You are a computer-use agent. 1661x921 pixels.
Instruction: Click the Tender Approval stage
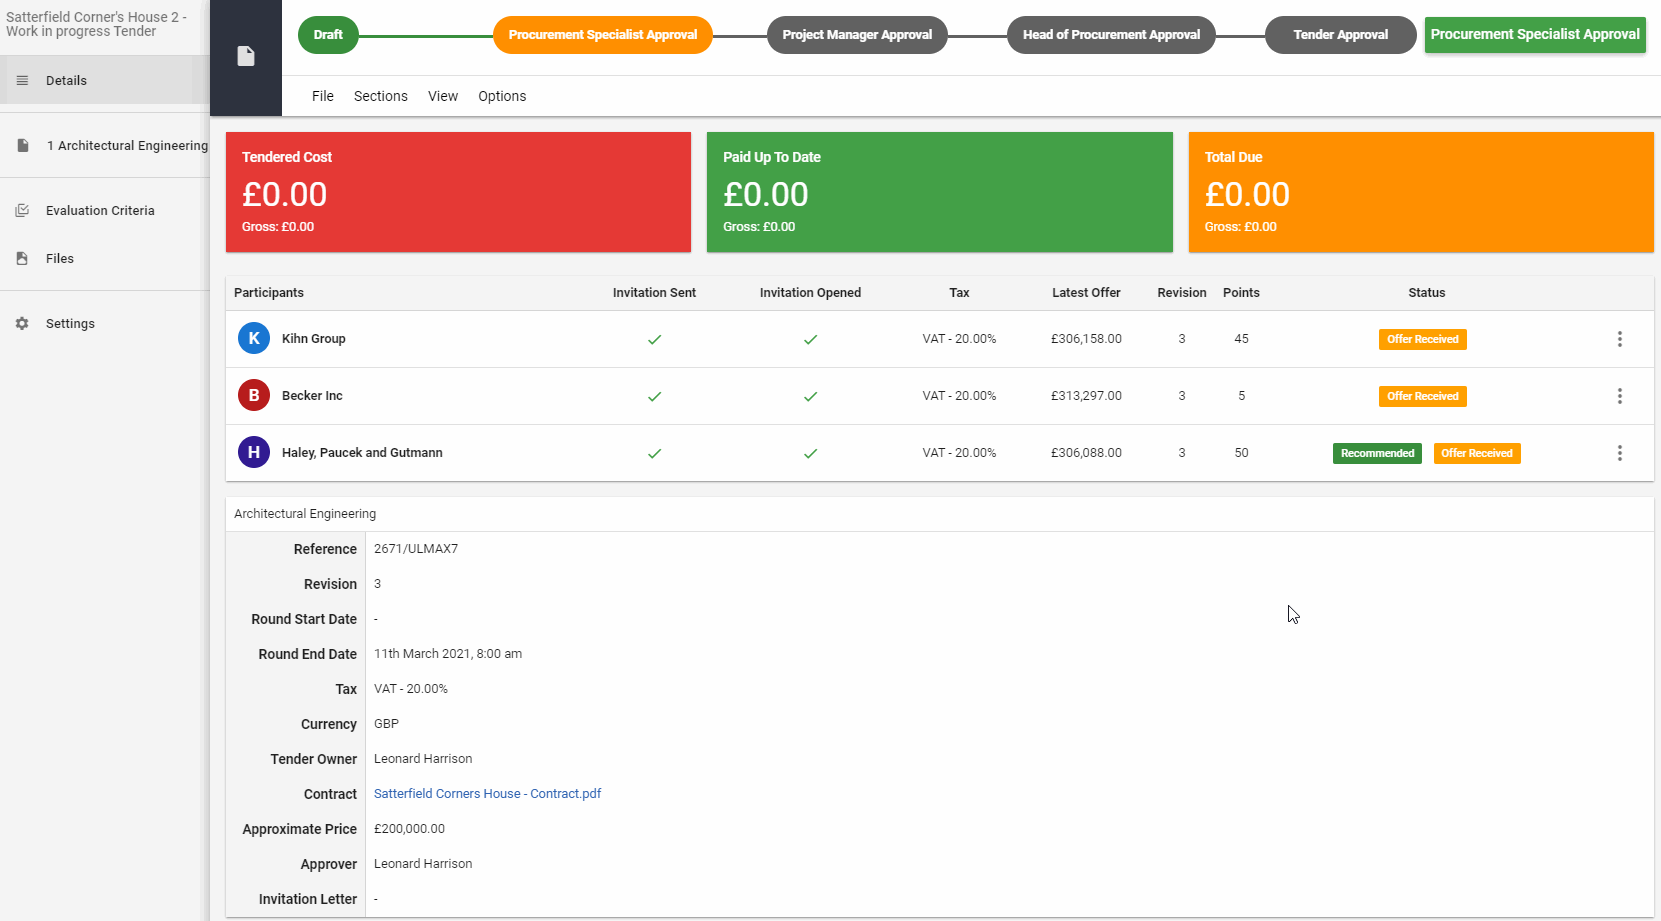pos(1340,34)
